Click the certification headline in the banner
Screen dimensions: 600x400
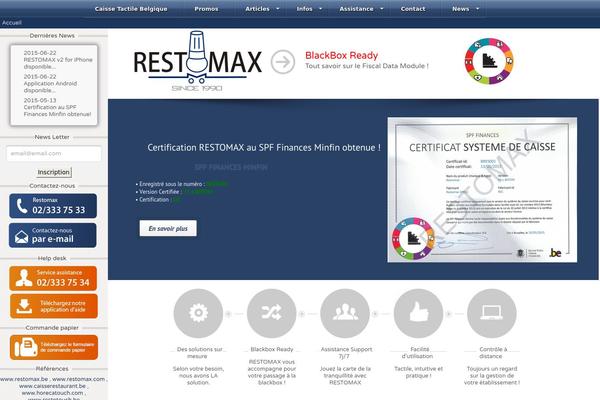coord(264,147)
